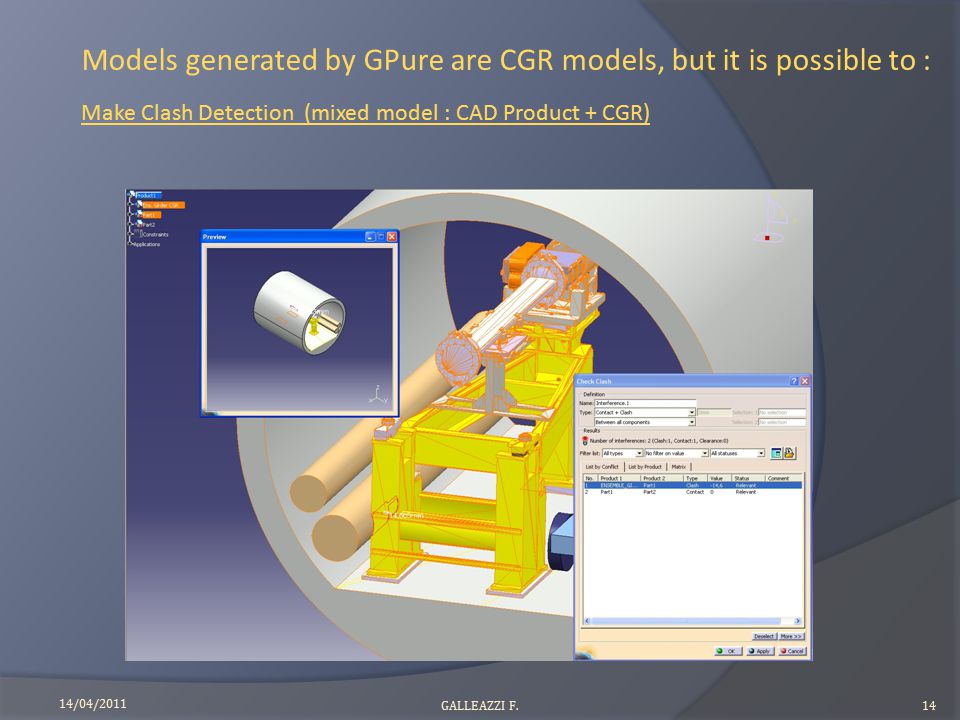Click the Value column header

click(719, 478)
